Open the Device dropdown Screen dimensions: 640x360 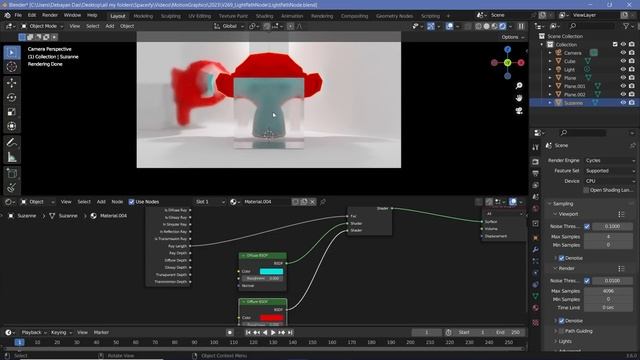[610, 181]
